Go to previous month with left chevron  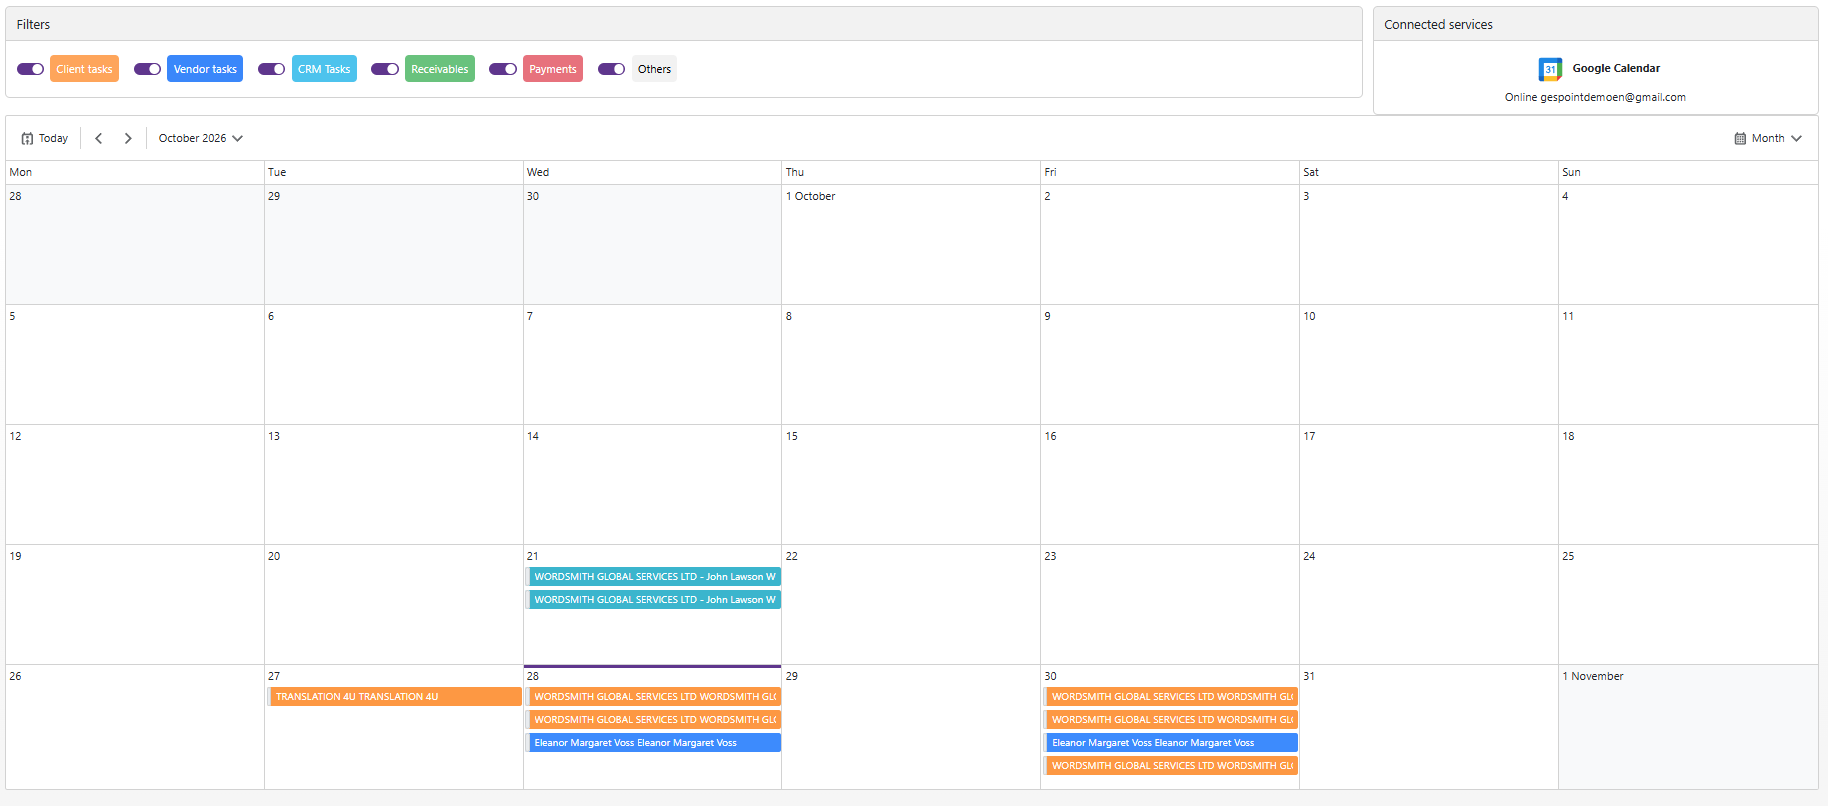coord(99,138)
